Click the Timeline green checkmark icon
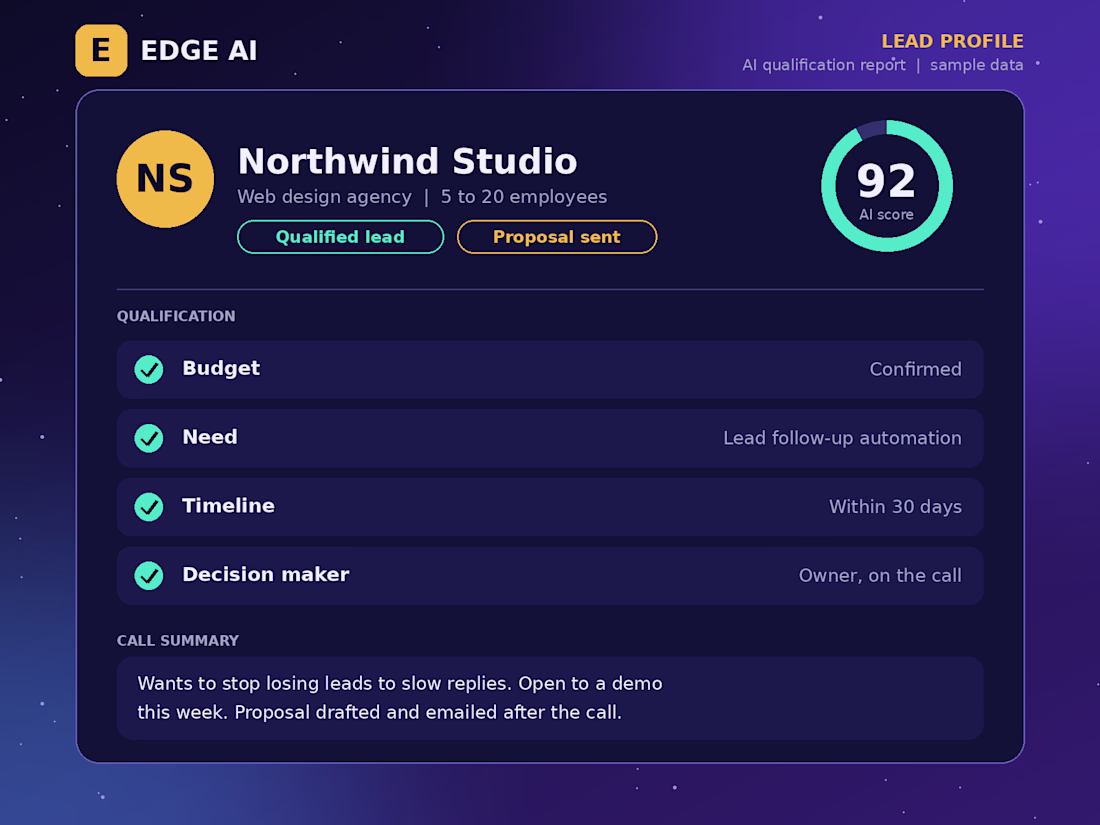The width and height of the screenshot is (1100, 825). tap(149, 507)
